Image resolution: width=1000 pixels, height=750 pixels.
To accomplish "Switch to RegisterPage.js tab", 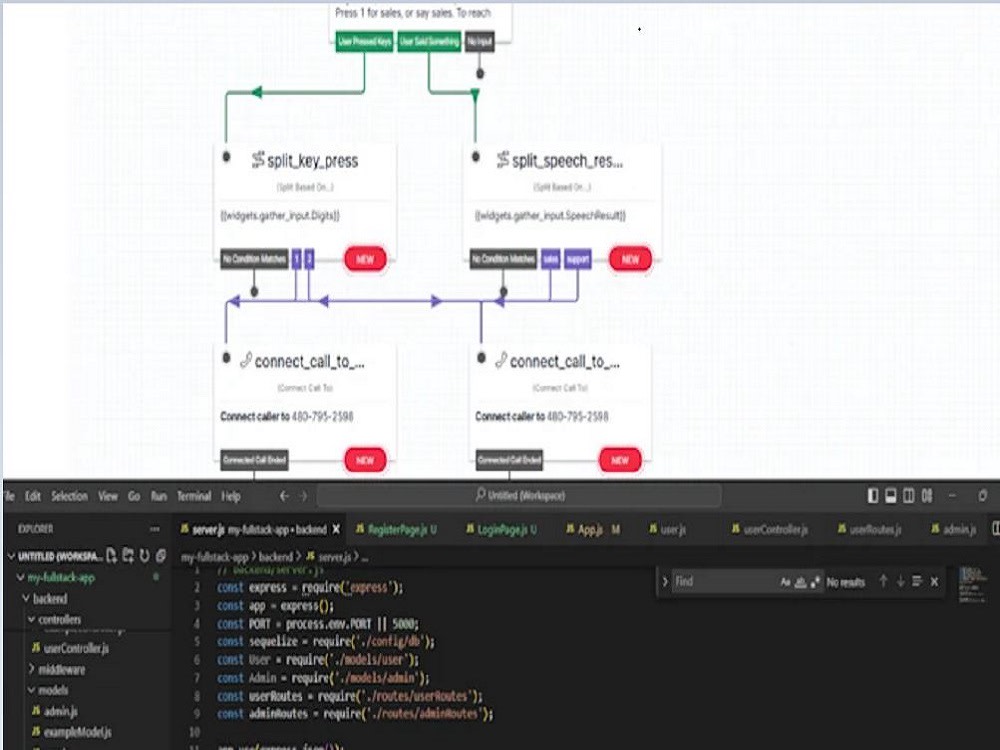I will pos(397,529).
